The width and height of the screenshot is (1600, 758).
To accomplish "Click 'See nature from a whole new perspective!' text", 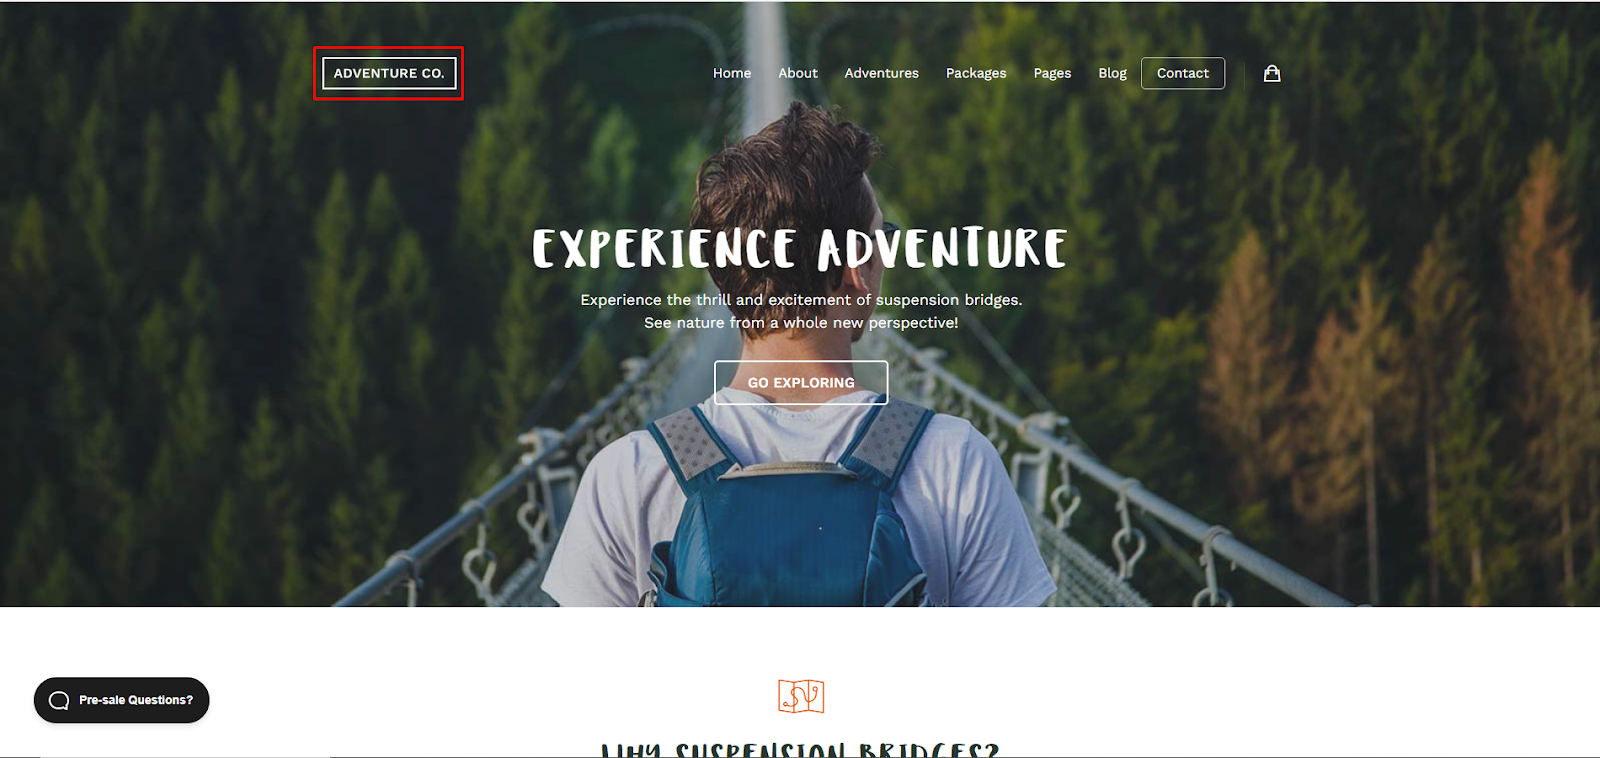I will [x=801, y=323].
